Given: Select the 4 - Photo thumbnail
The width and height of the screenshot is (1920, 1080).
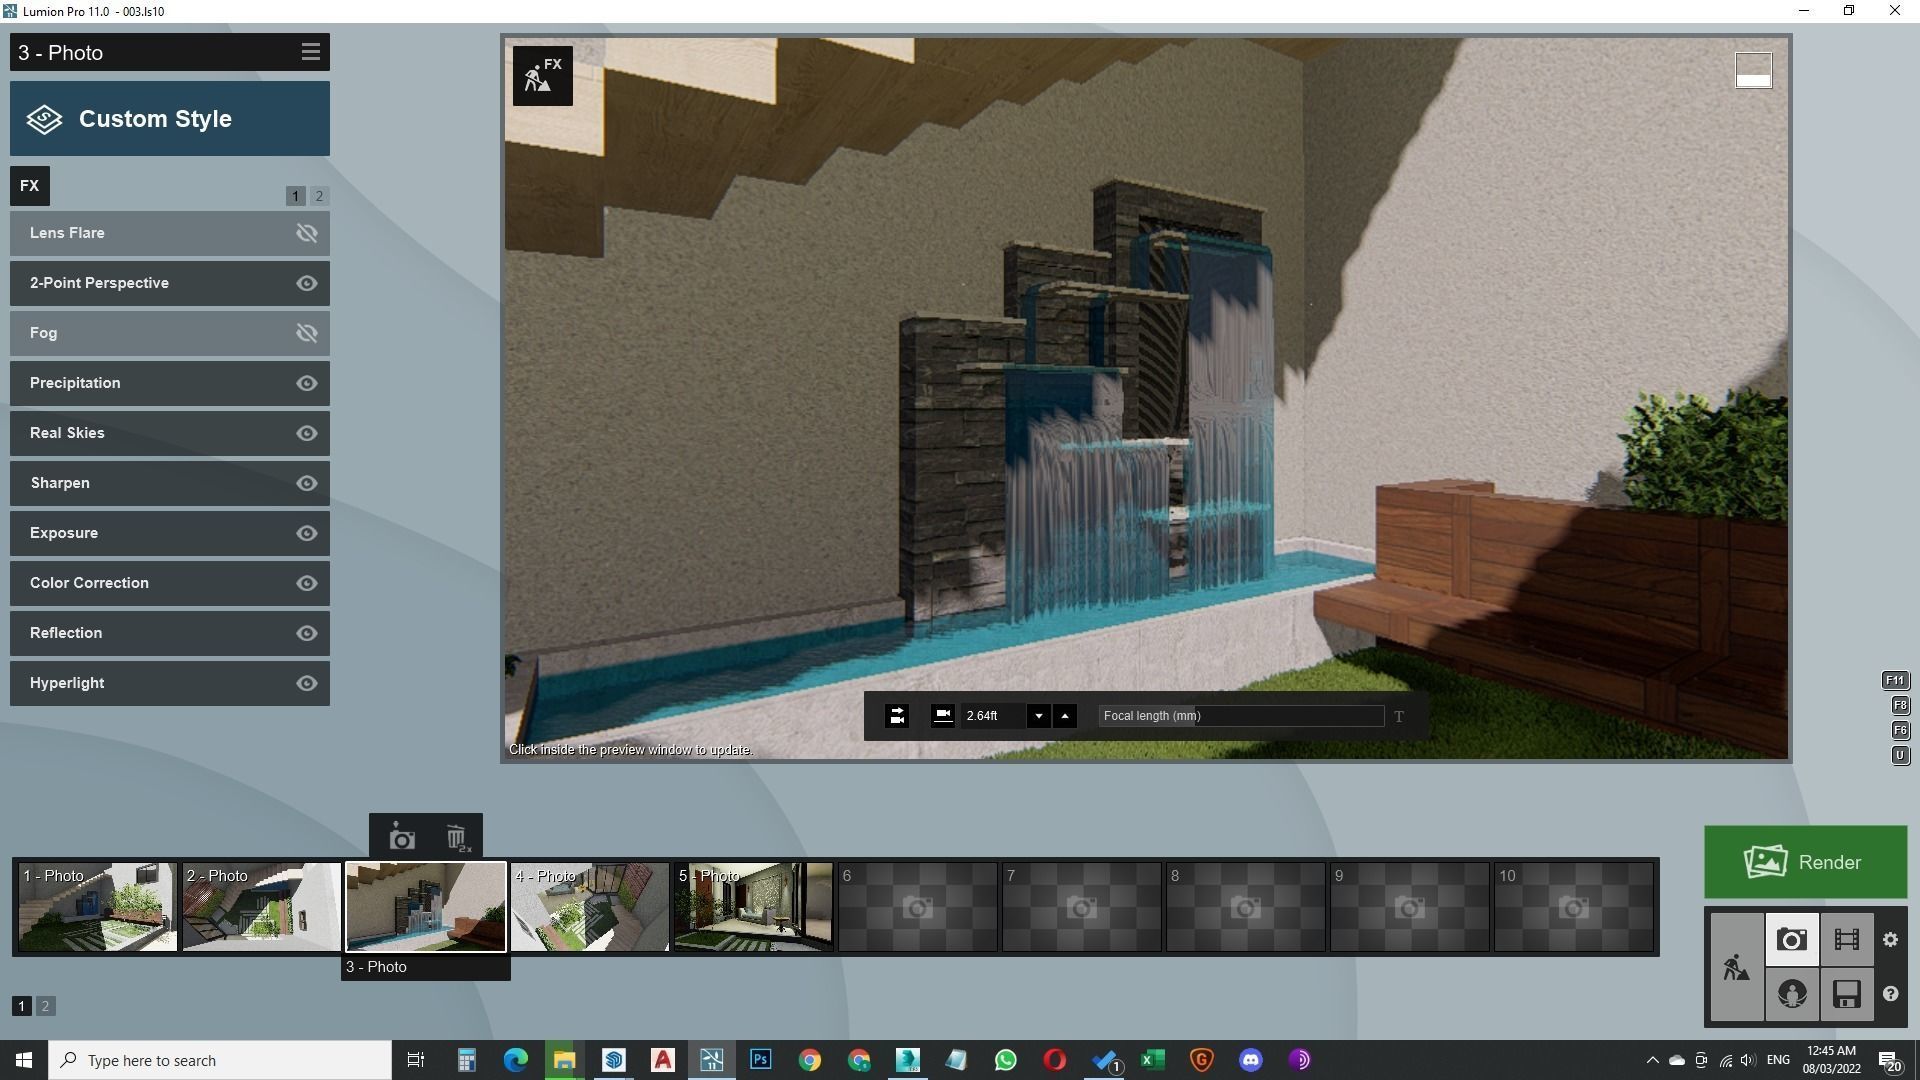Looking at the screenshot, I should 589,908.
